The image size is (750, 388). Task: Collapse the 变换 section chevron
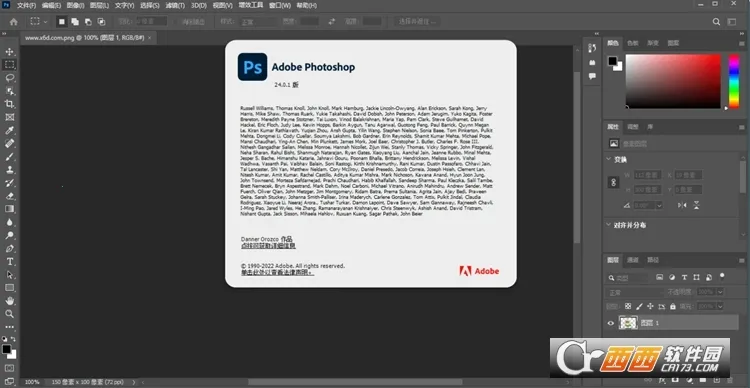[608, 159]
